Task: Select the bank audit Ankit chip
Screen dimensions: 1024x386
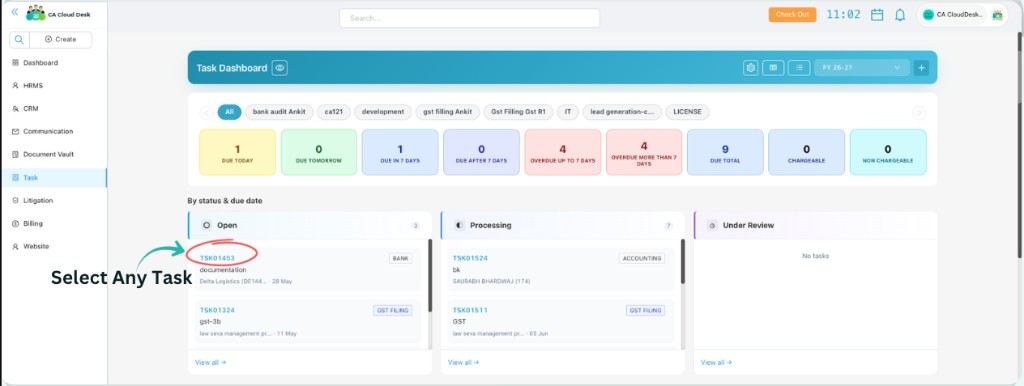Action: pyautogui.click(x=280, y=112)
